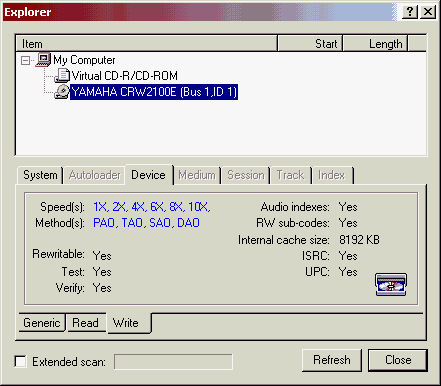The width and height of the screenshot is (441, 386).
Task: Click the Test label
Action: point(73,272)
